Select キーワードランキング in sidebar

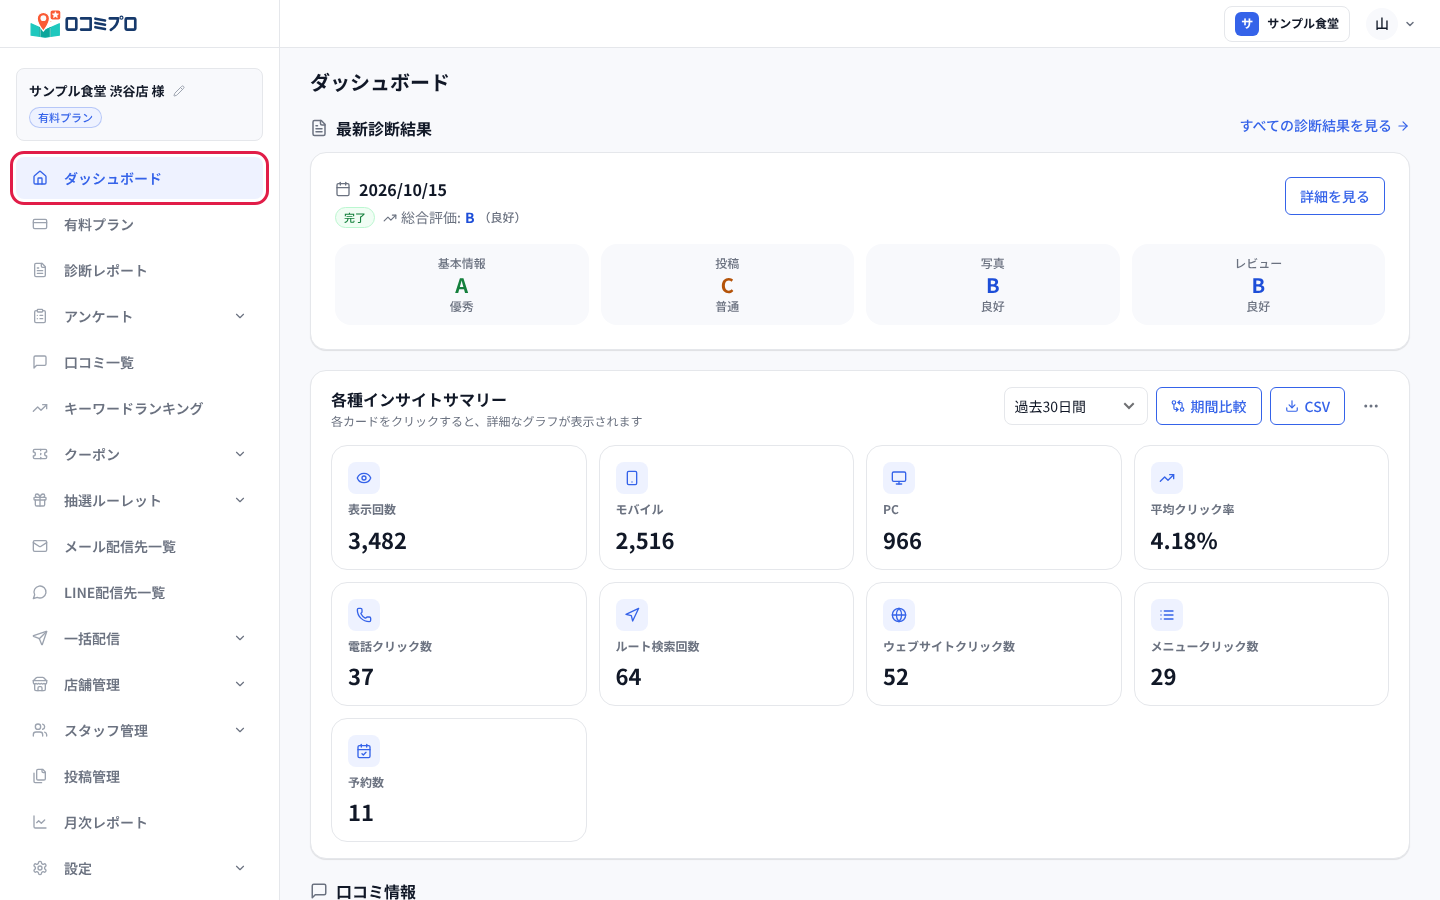[x=139, y=409]
